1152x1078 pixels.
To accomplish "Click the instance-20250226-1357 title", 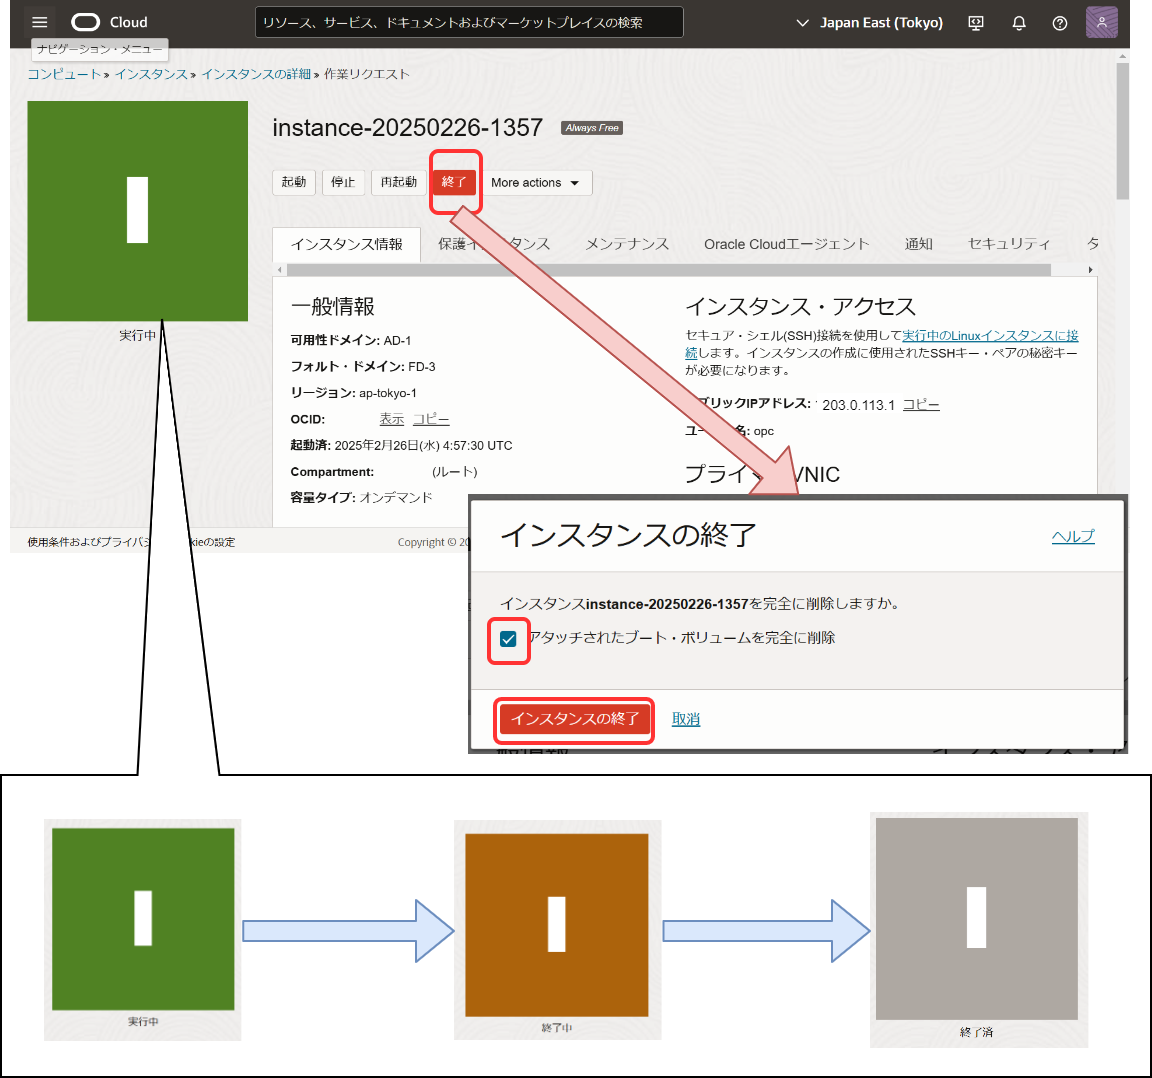I will tap(407, 128).
